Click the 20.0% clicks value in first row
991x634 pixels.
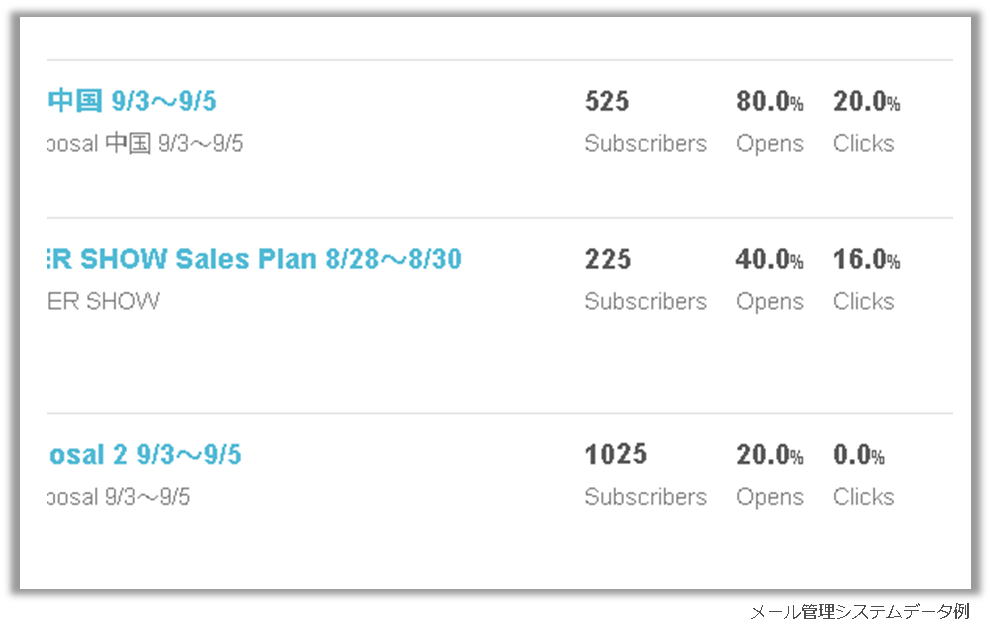(866, 101)
